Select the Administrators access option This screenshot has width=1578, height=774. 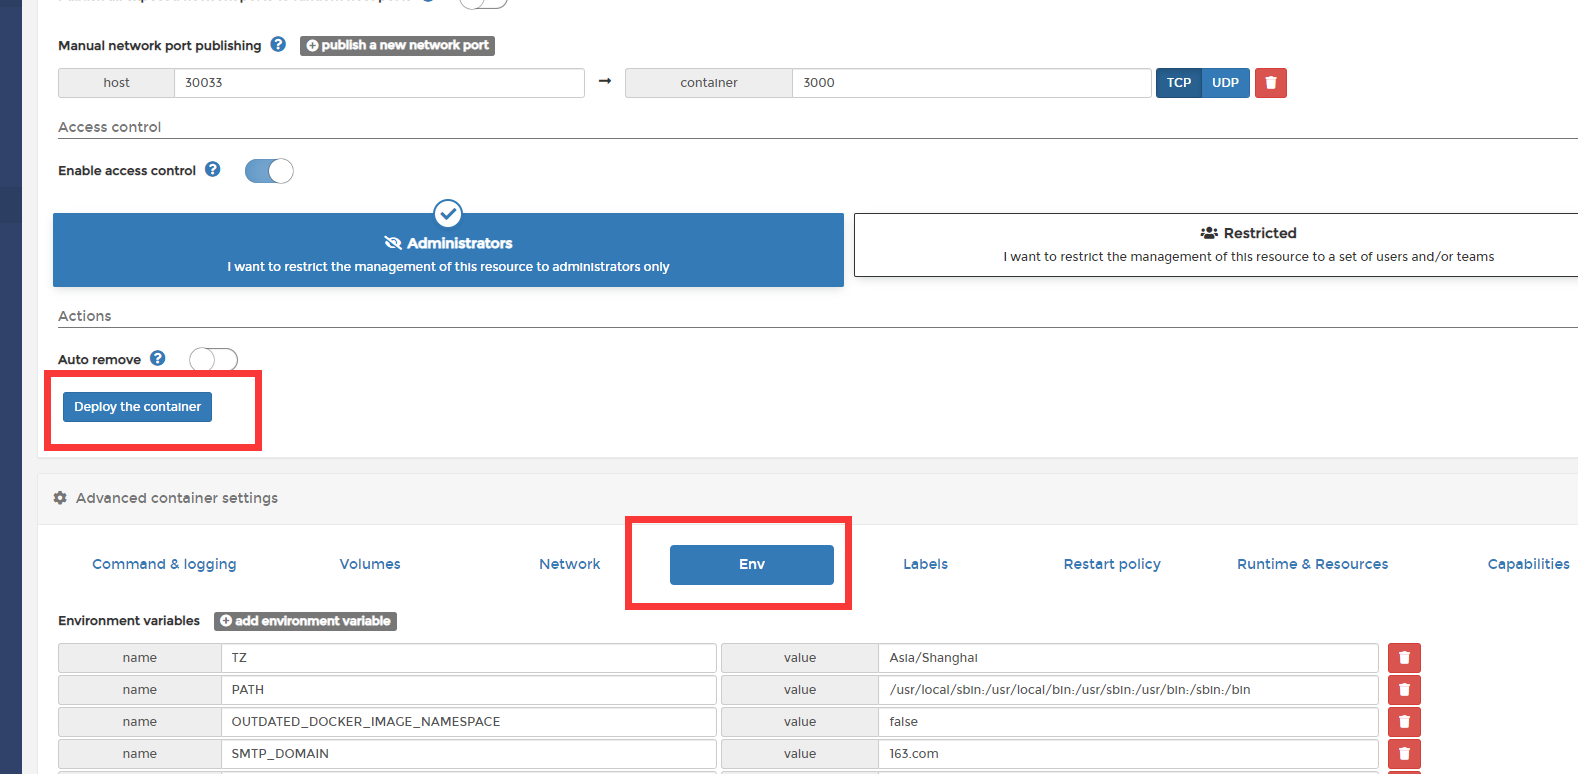pyautogui.click(x=448, y=250)
